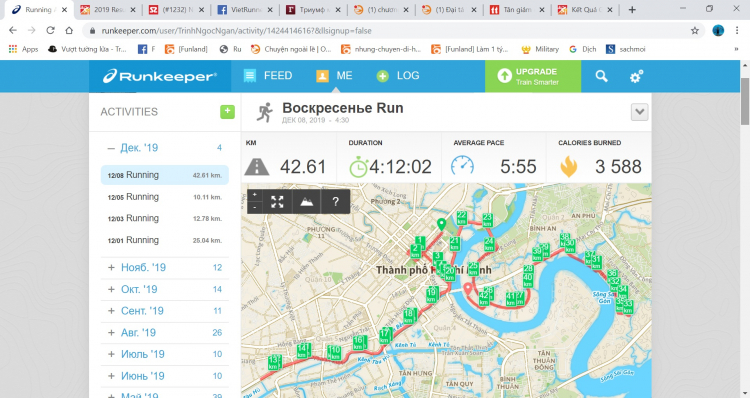Open the Vượt tường lửa bookmark
Image resolution: width=750 pixels, height=398 pixels.
coord(88,49)
